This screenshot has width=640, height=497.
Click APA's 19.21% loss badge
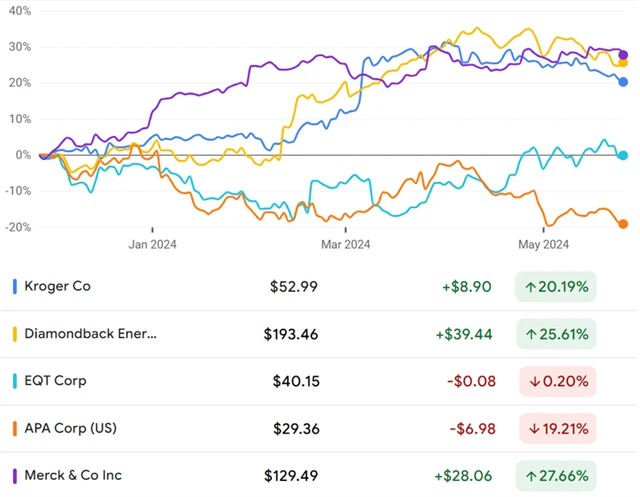(557, 428)
